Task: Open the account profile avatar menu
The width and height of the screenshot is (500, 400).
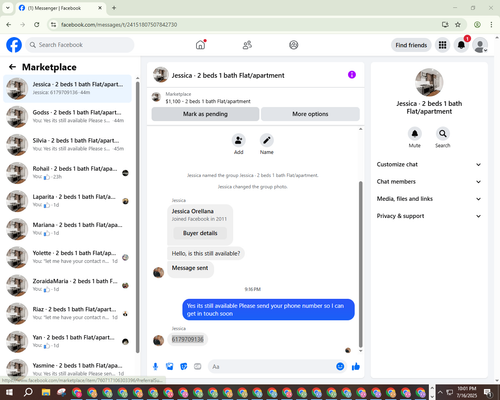Action: pyautogui.click(x=480, y=45)
